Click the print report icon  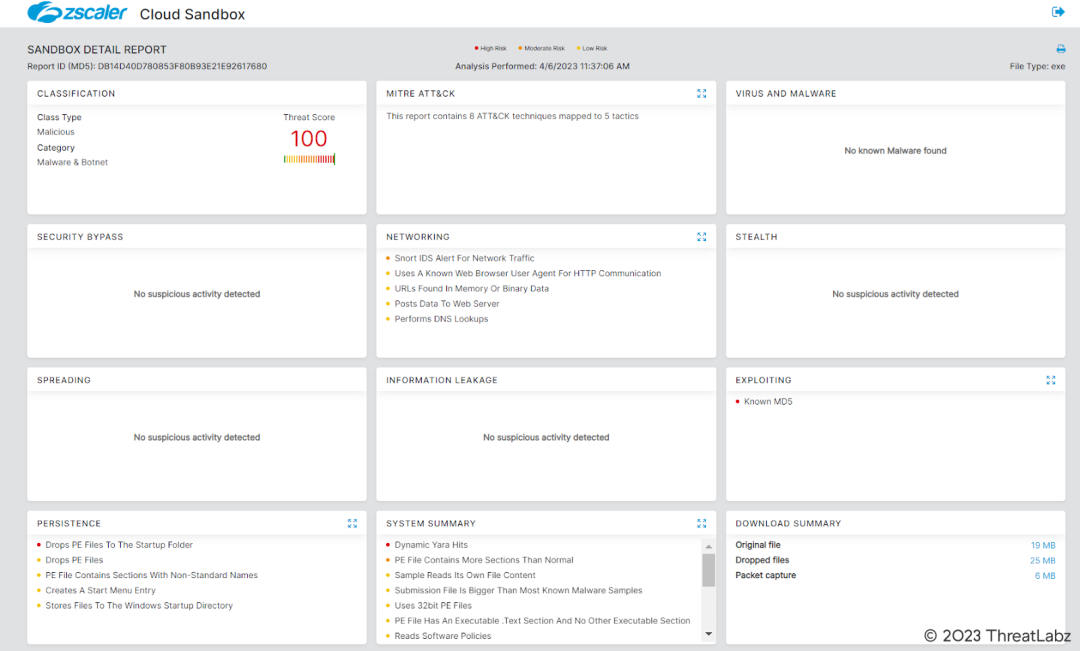point(1061,49)
